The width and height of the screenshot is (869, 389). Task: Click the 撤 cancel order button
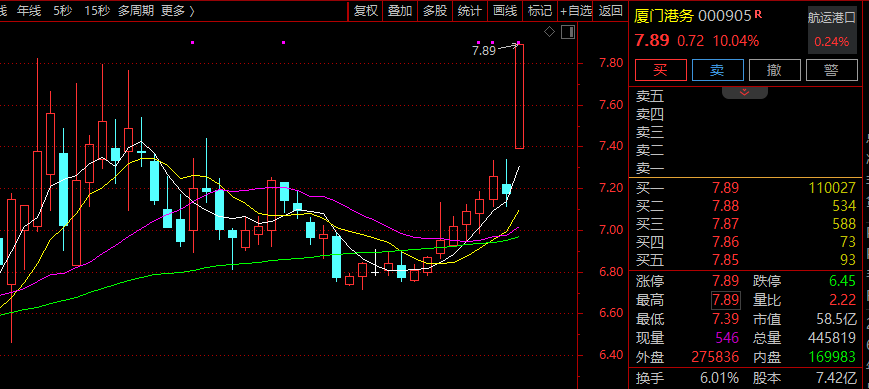tap(774, 70)
